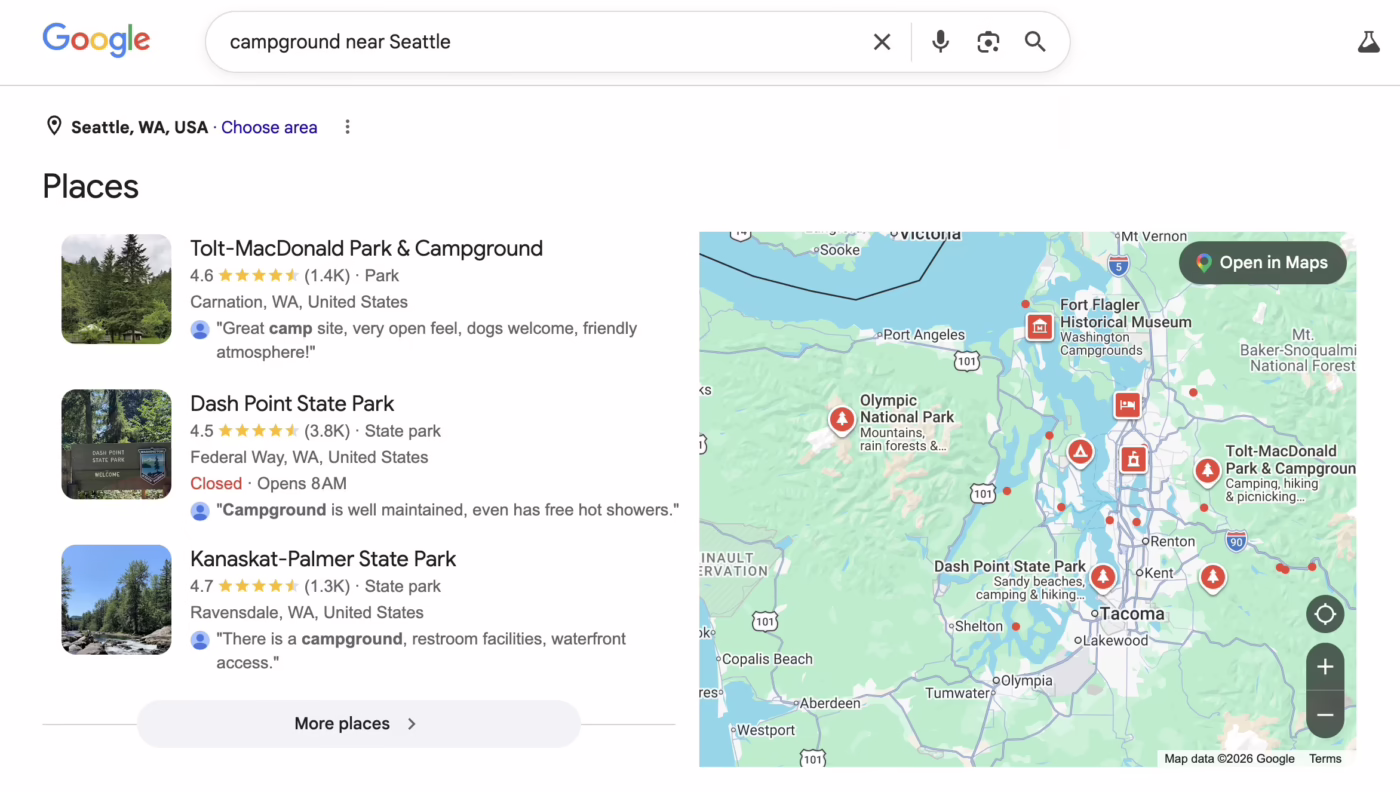
Task: Open search by image camera icon
Action: (x=988, y=42)
